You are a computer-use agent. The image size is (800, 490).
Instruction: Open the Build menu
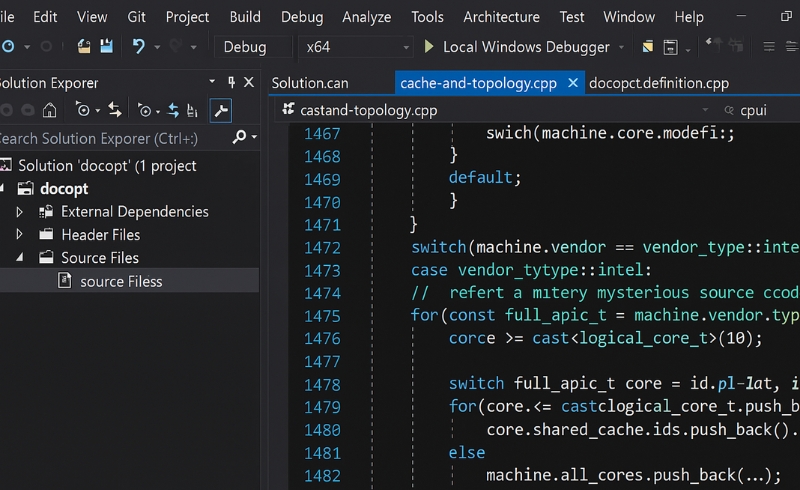coord(245,17)
